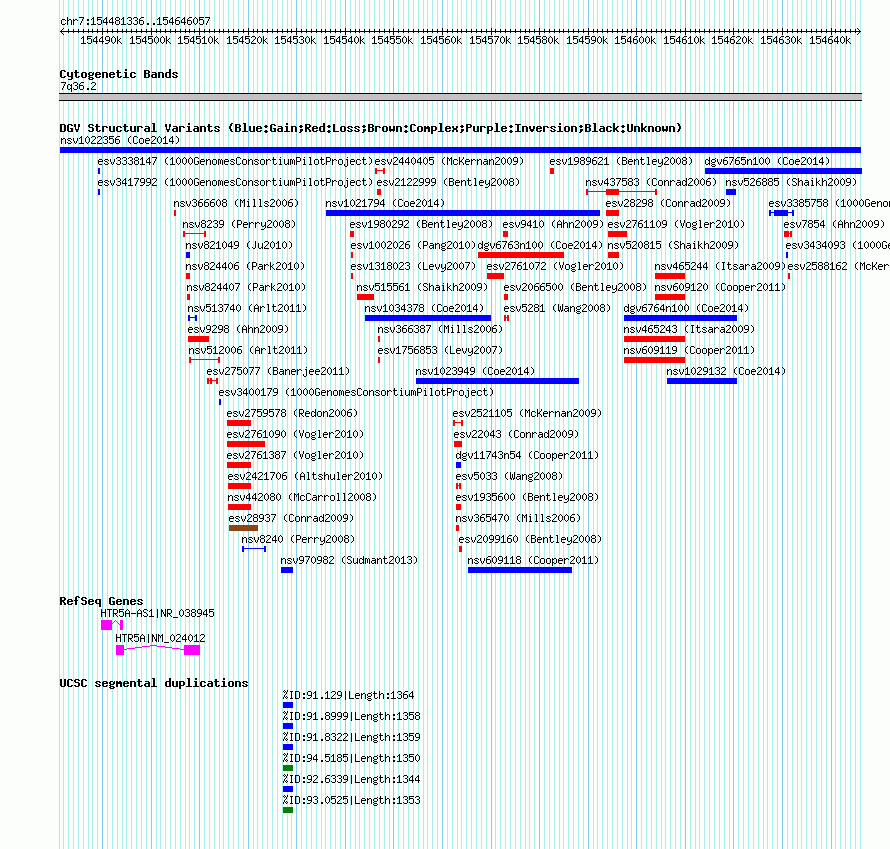Click the nsv8239 (Perry2008) red span glyph
Screen dimensions: 890x849
tap(194, 234)
